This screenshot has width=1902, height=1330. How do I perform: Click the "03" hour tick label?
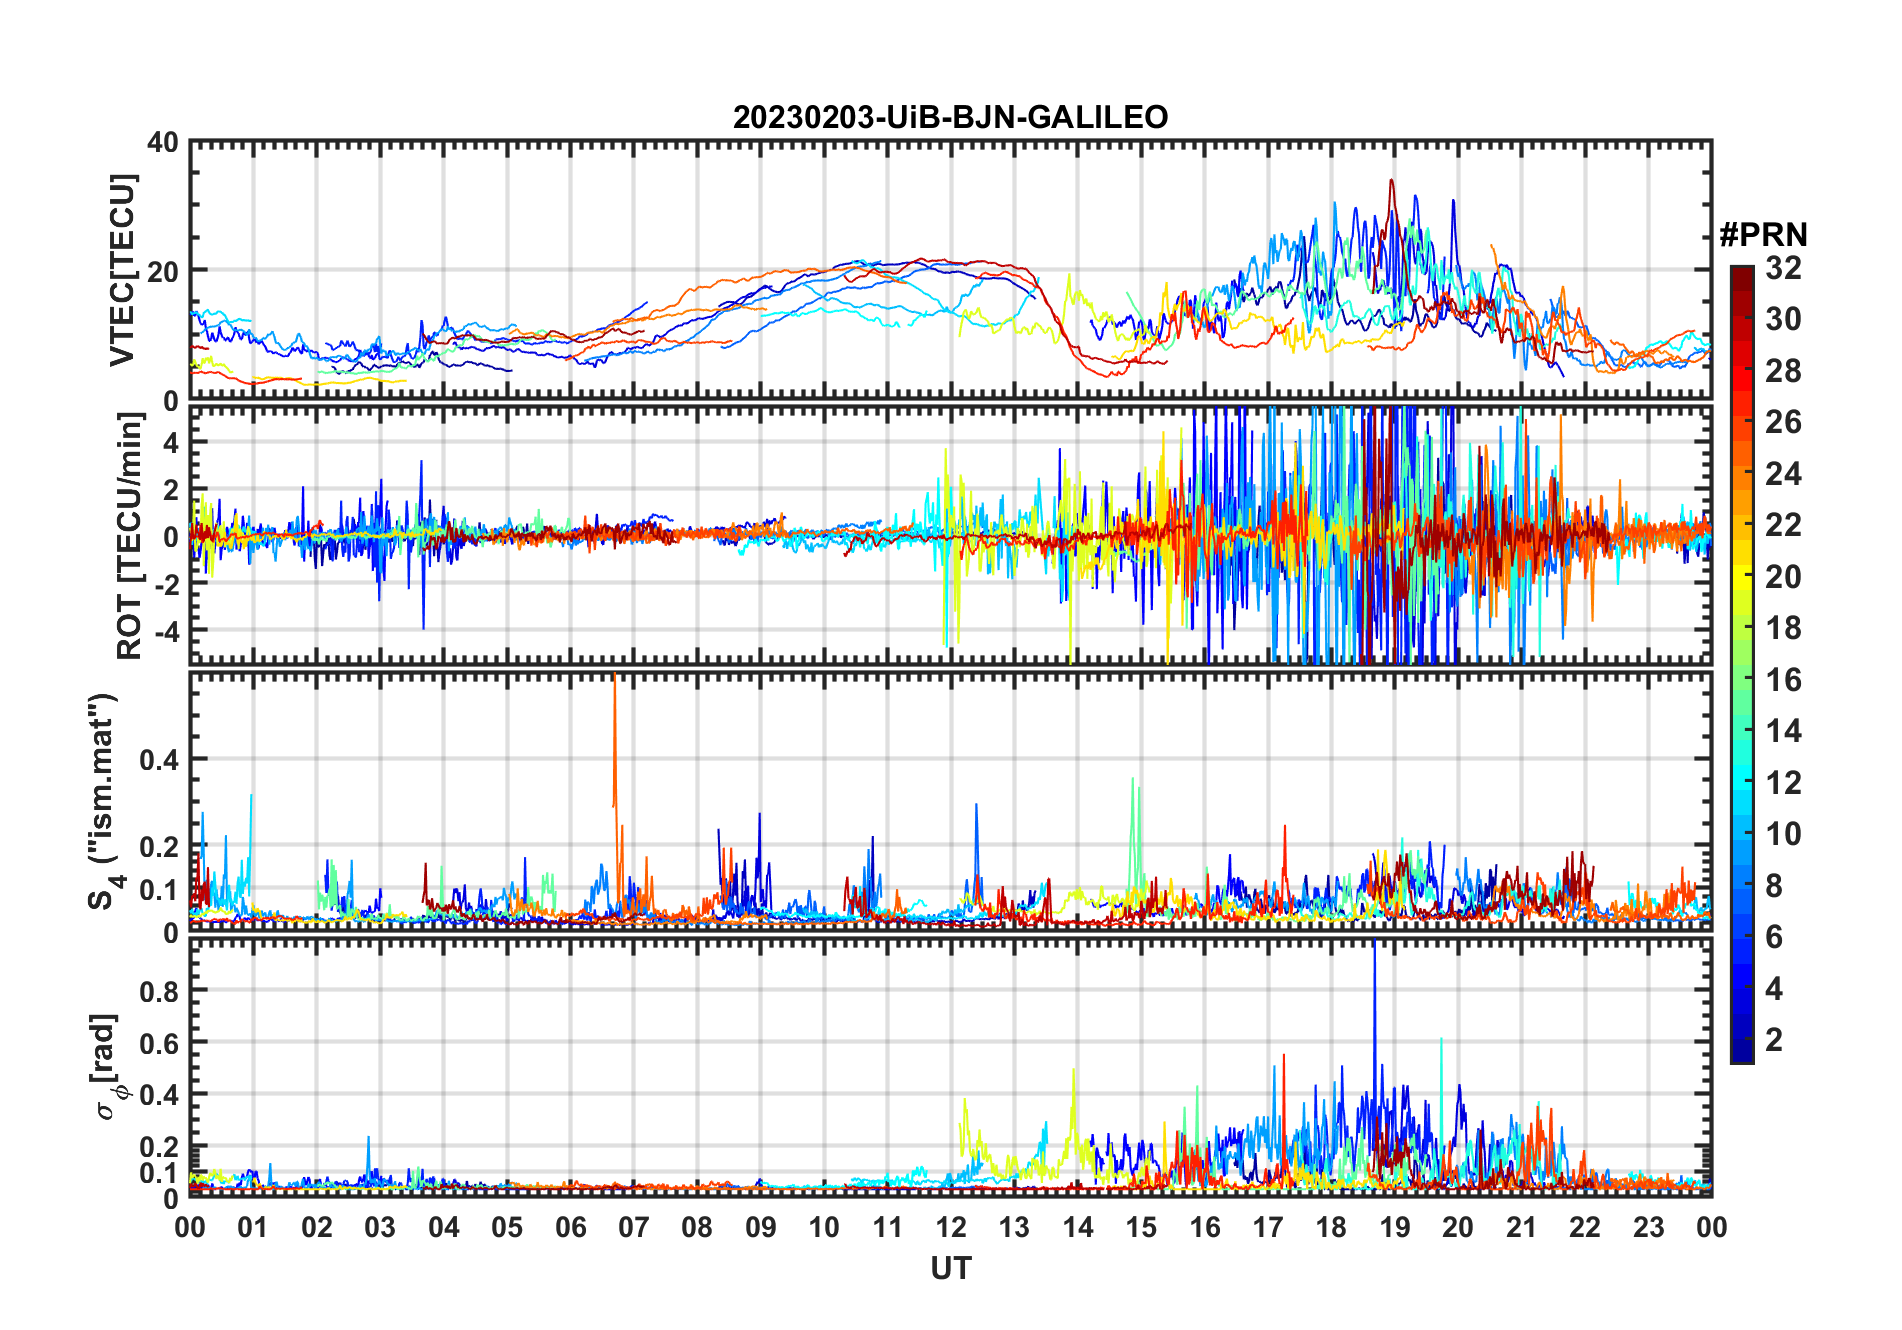pos(380,1227)
